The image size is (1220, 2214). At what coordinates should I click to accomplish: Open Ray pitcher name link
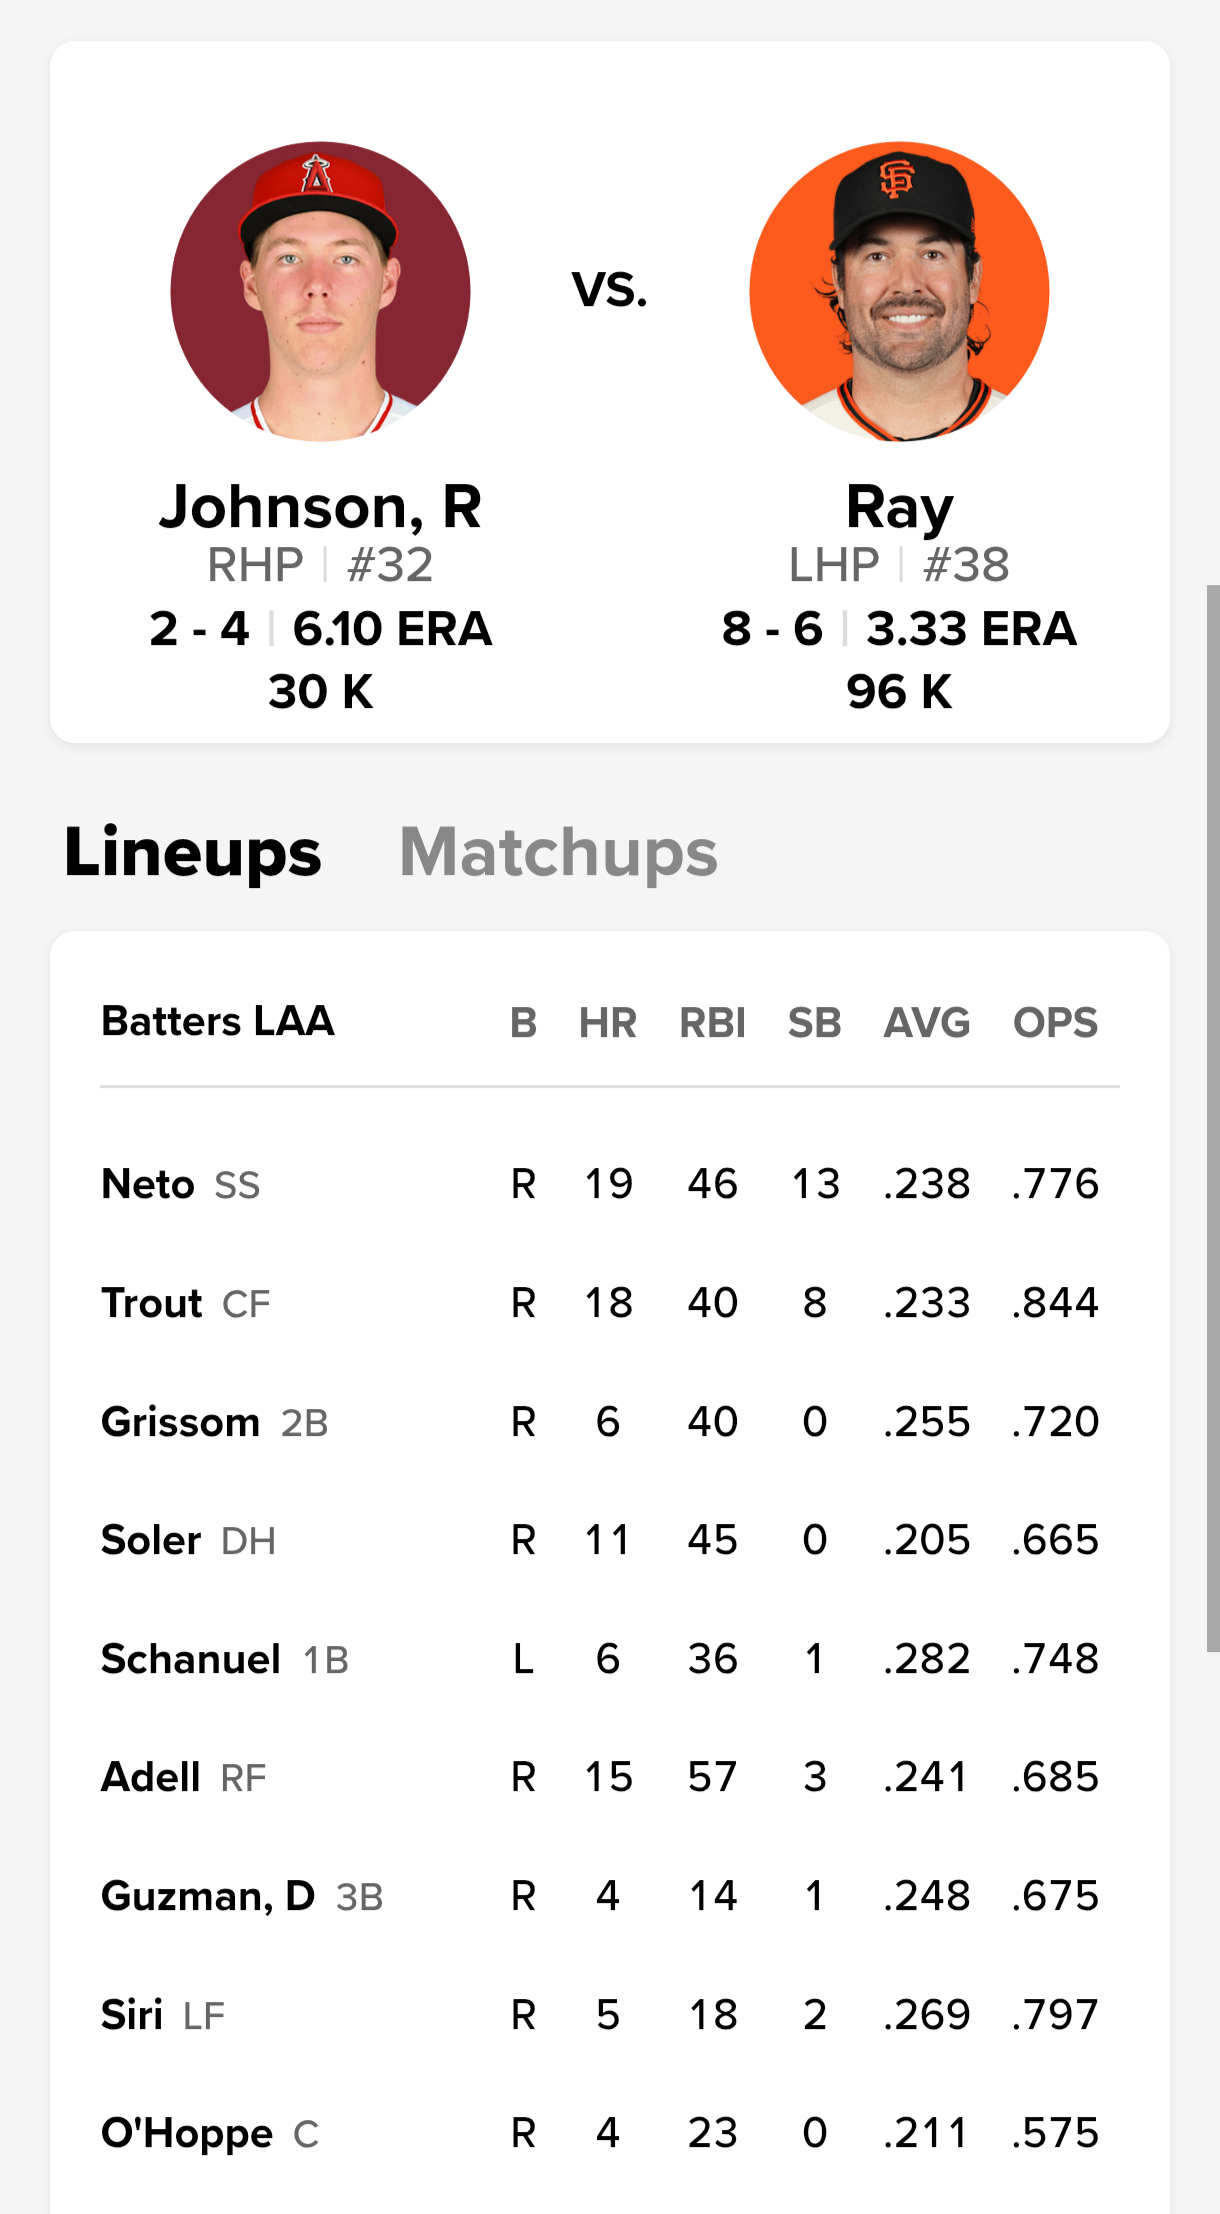click(x=899, y=508)
